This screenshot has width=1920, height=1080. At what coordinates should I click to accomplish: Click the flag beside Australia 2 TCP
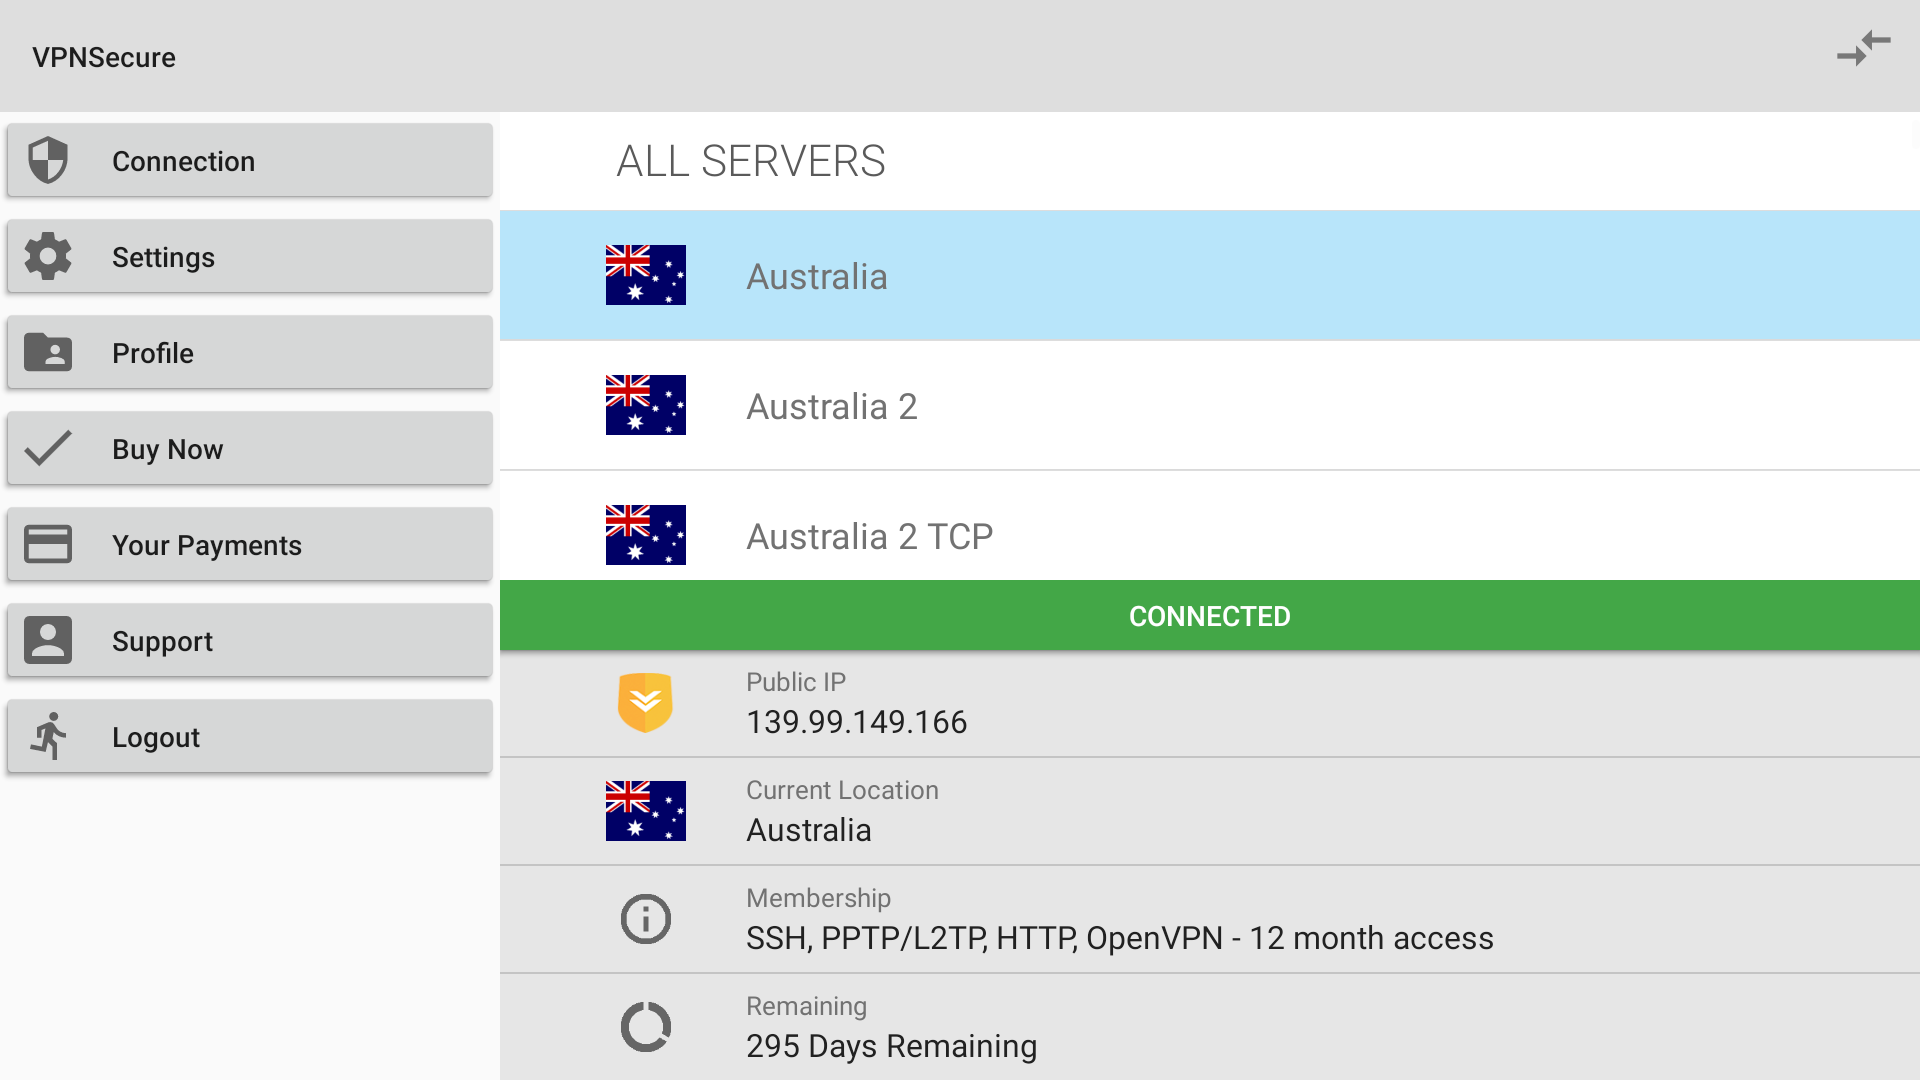coord(646,535)
